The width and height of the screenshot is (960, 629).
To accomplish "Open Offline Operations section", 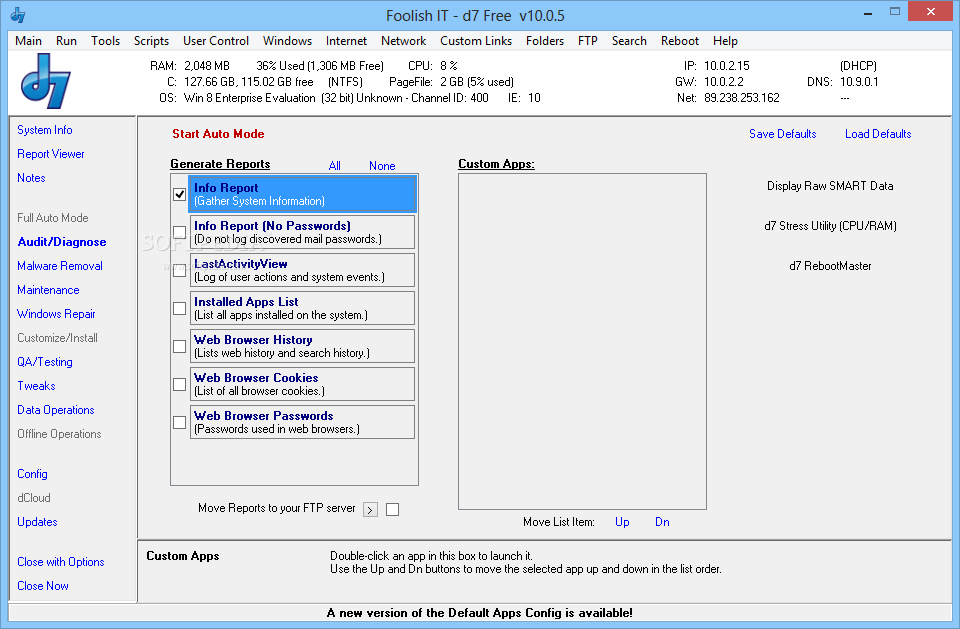I will (59, 434).
